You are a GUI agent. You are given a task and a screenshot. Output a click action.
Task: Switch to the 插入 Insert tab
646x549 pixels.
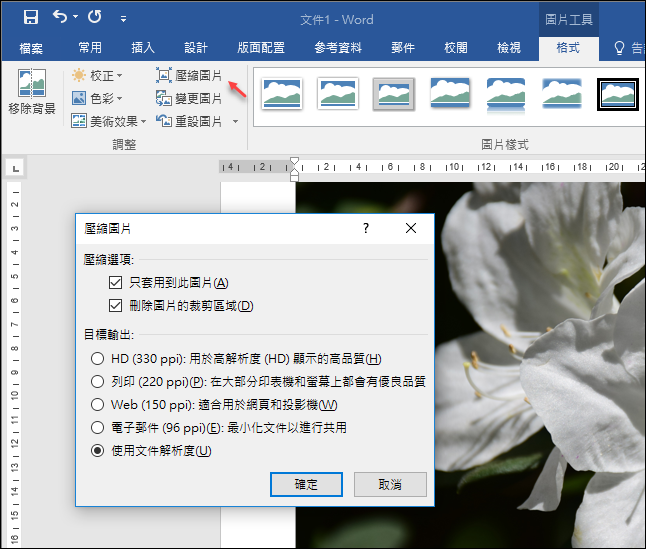coord(143,48)
